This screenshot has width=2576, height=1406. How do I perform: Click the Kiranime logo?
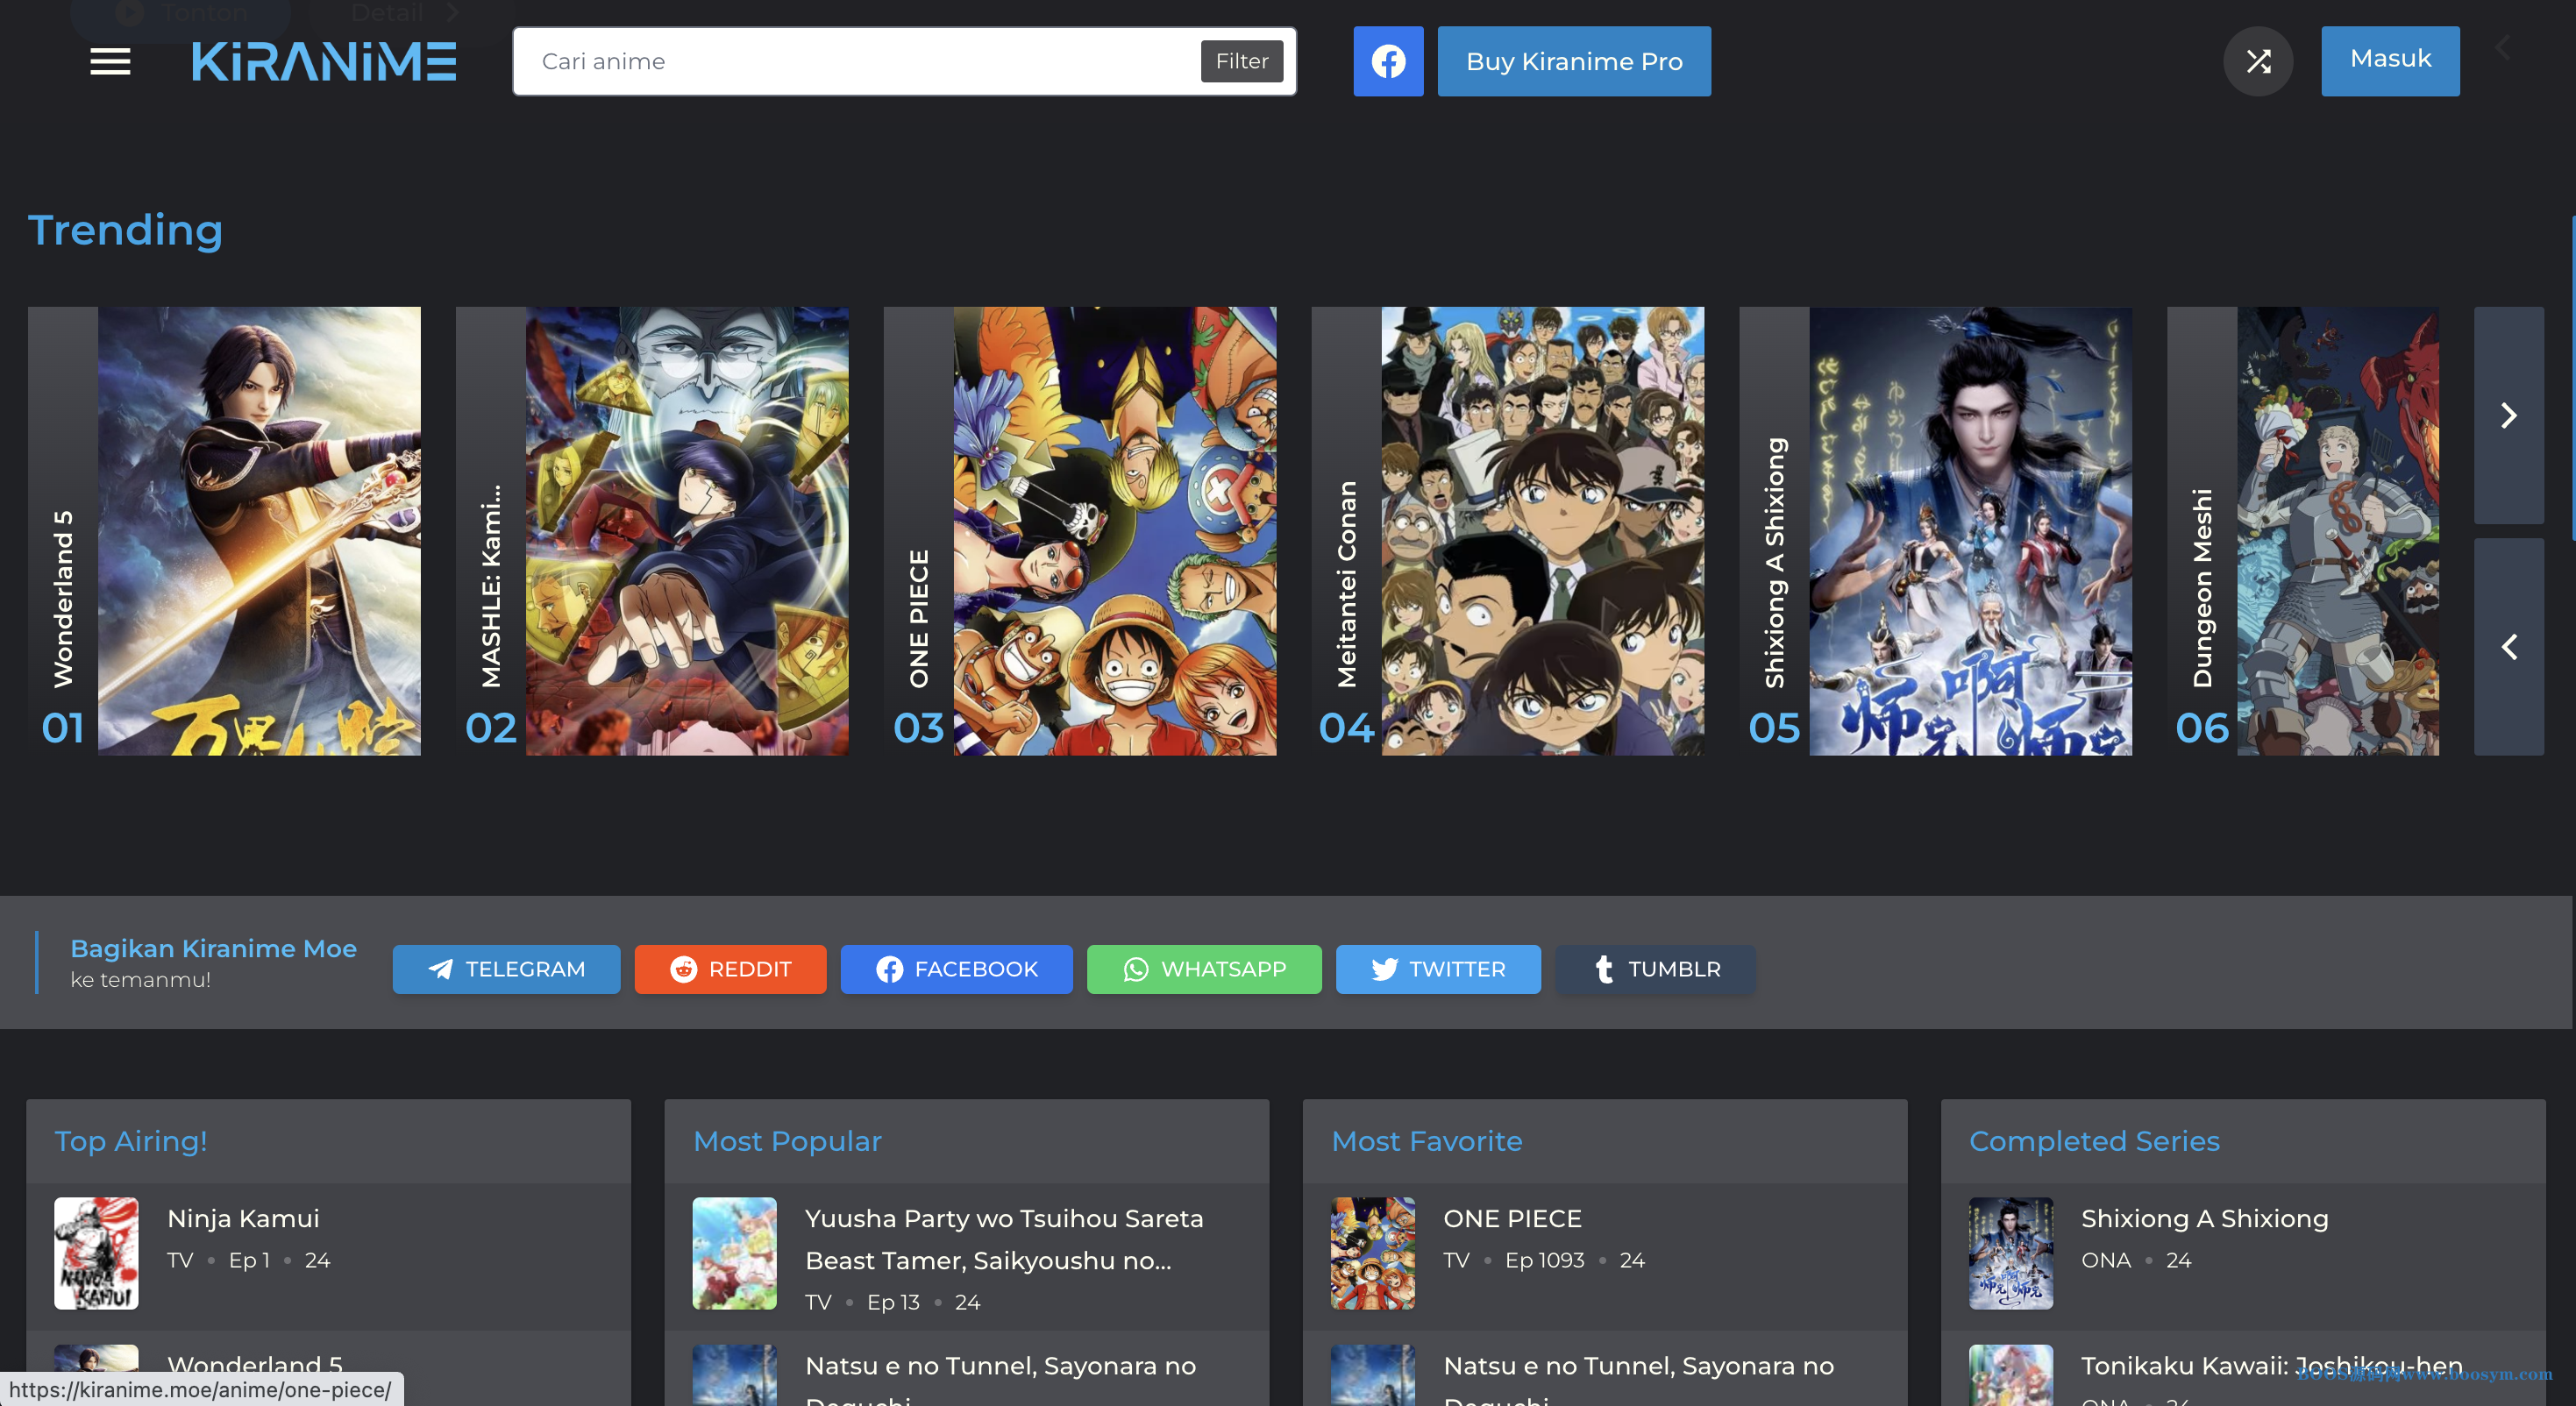(x=324, y=61)
